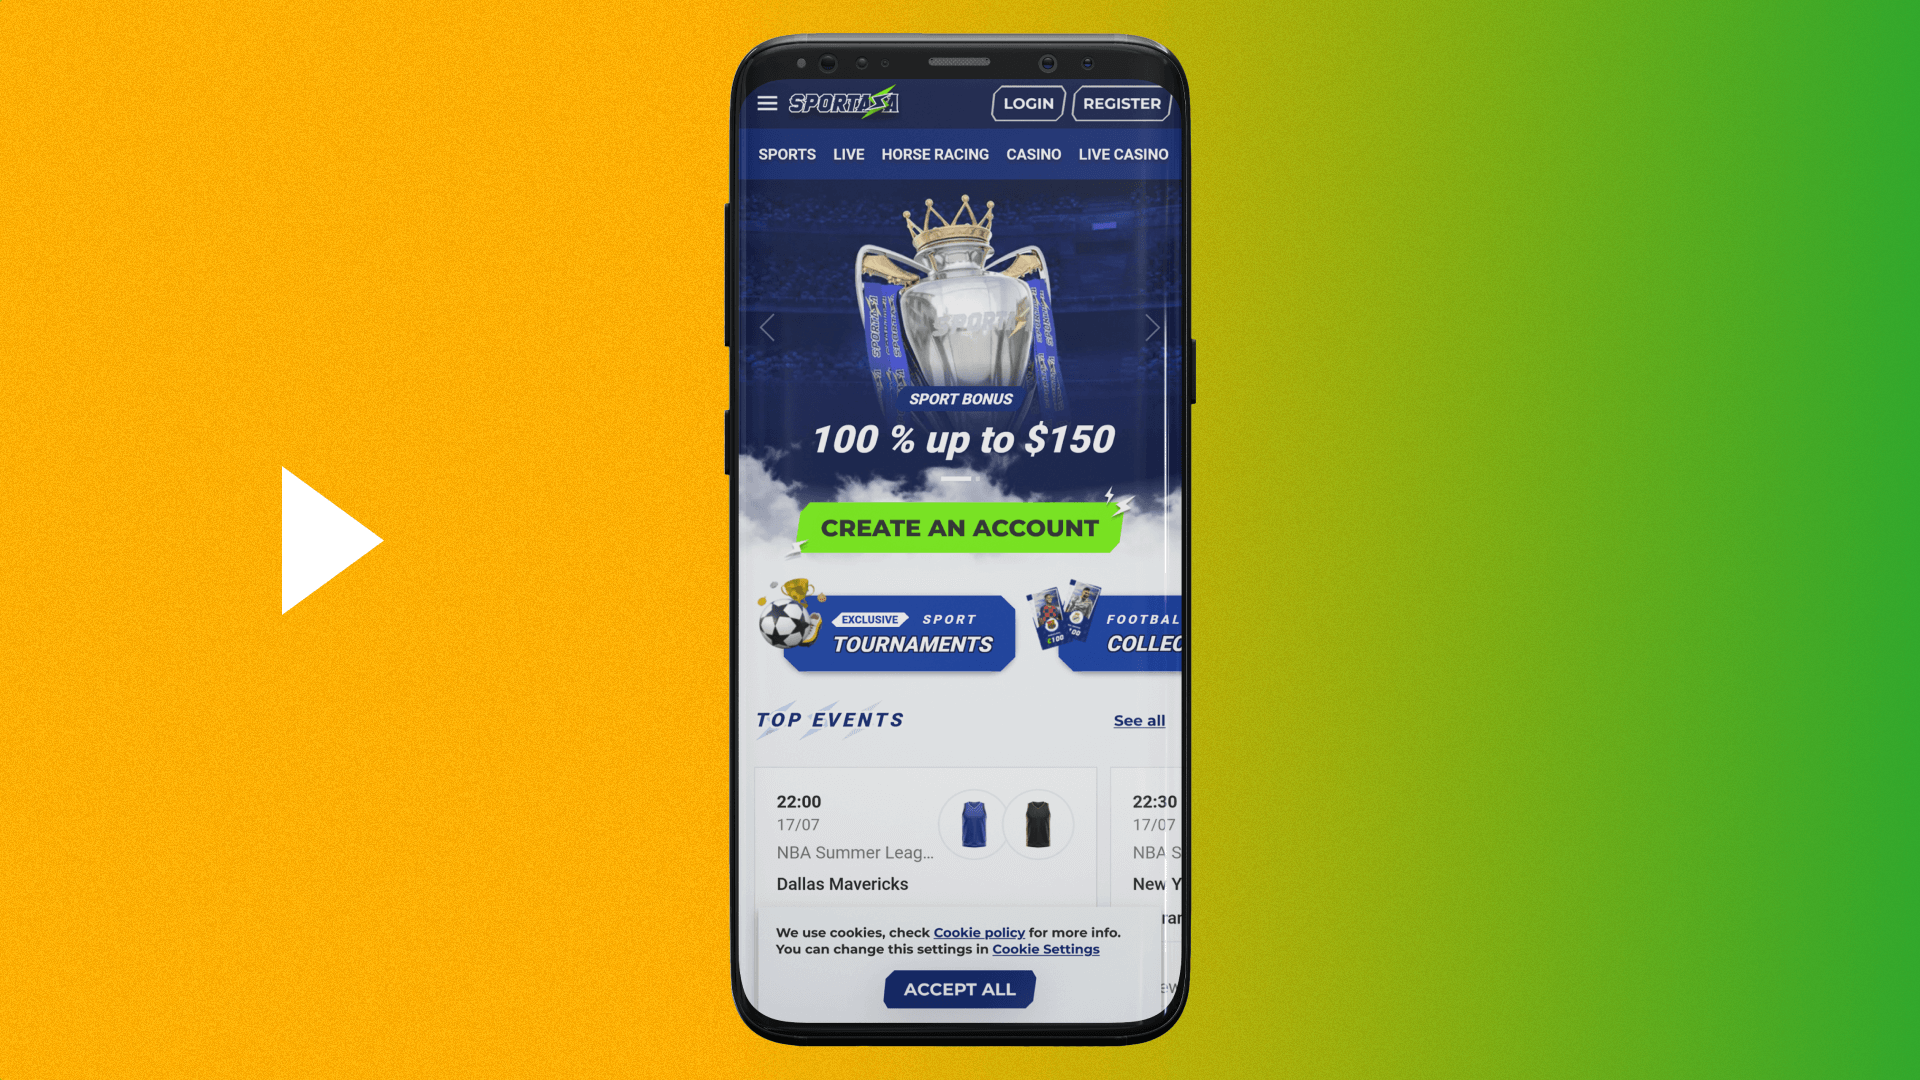Click the CREATE AN ACCOUNT button
The width and height of the screenshot is (1920, 1080).
point(960,527)
